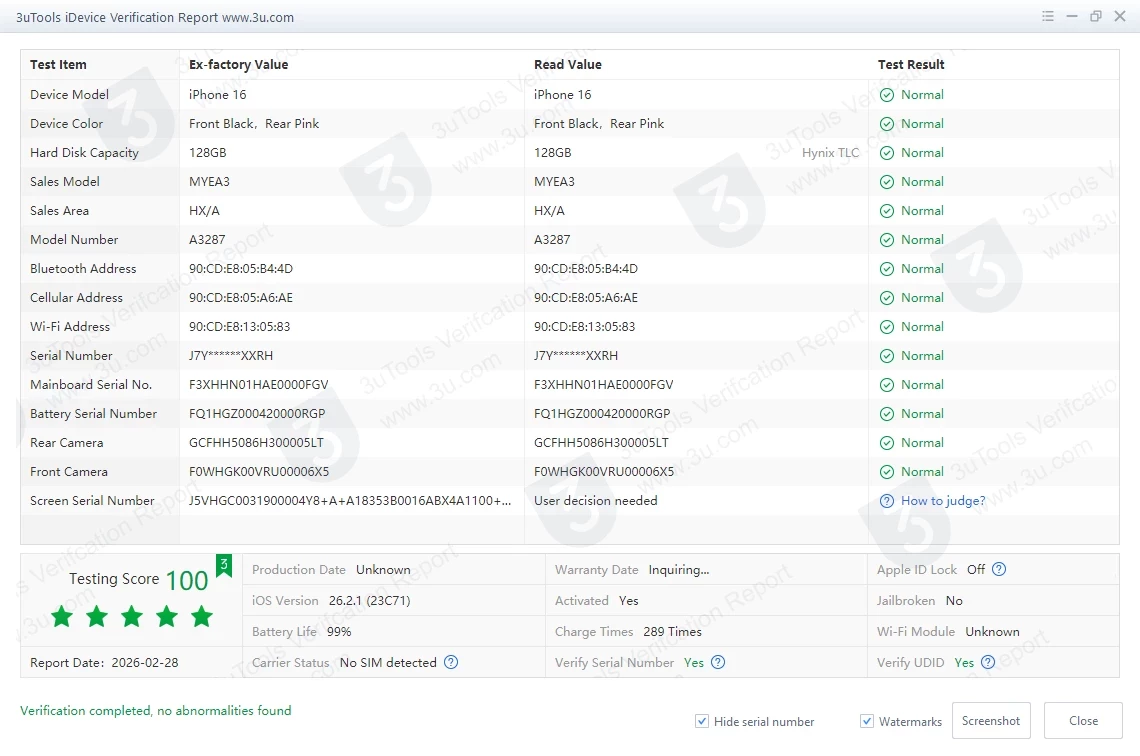This screenshot has height=756, width=1140.
Task: Click the Ex-factory Value column header
Action: pyautogui.click(x=238, y=65)
